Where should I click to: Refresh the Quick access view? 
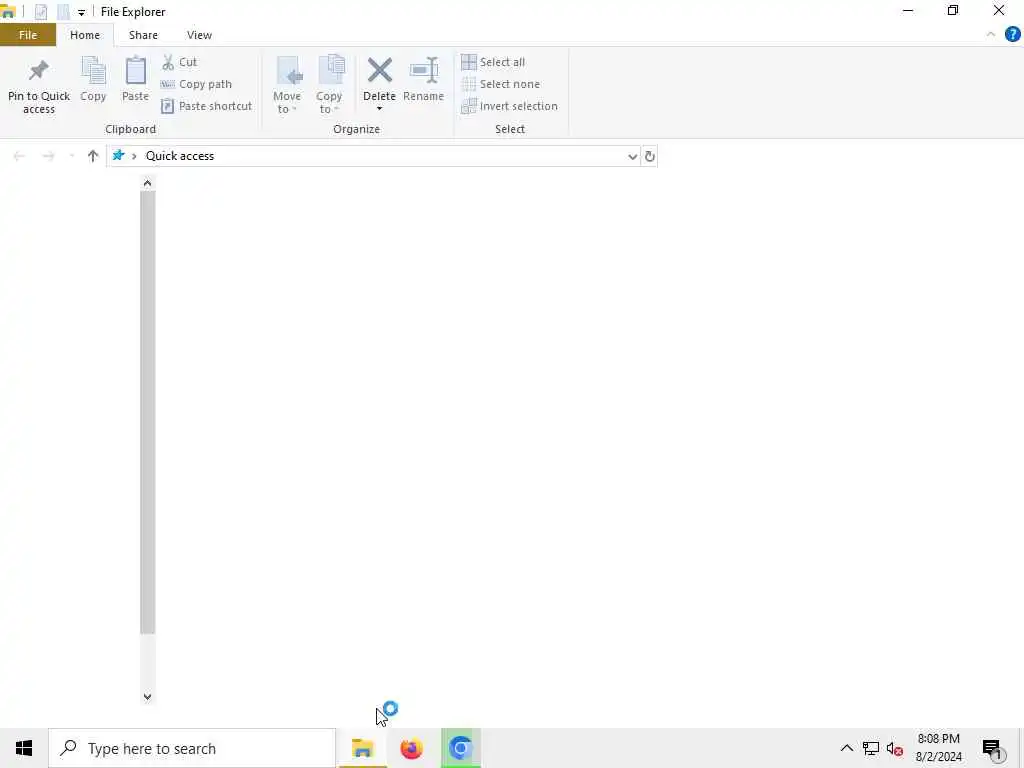point(649,157)
